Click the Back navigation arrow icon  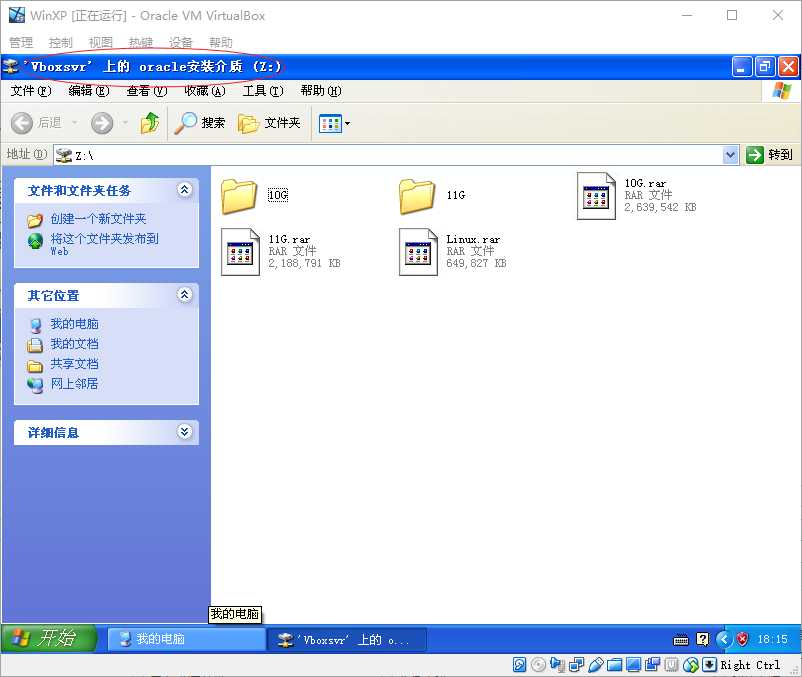tap(21, 123)
